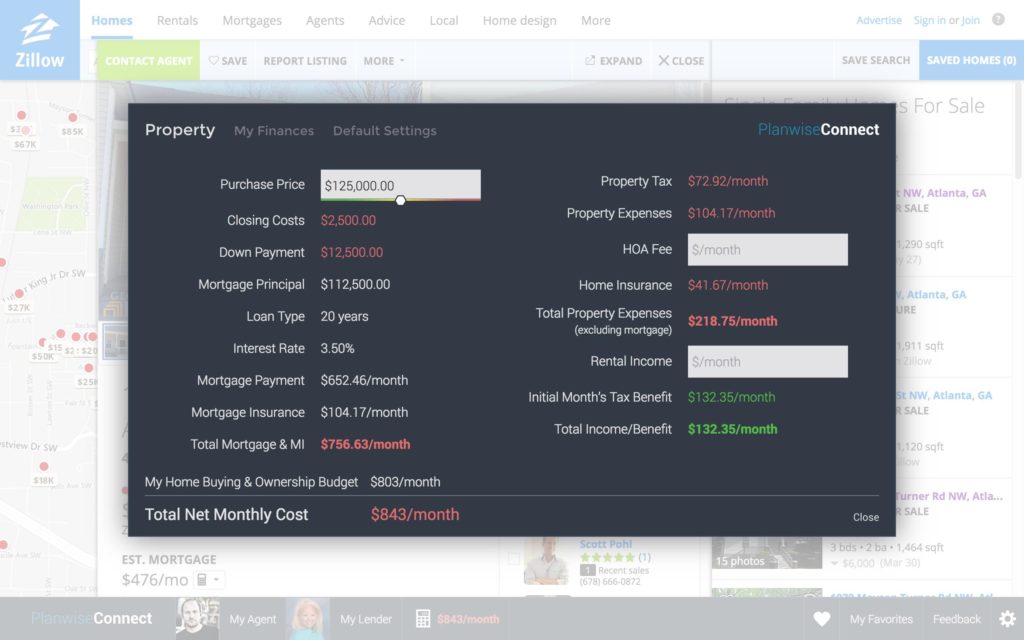Viewport: 1024px width, 640px height.
Task: Open the settings gear in bottom bar
Action: [1008, 618]
